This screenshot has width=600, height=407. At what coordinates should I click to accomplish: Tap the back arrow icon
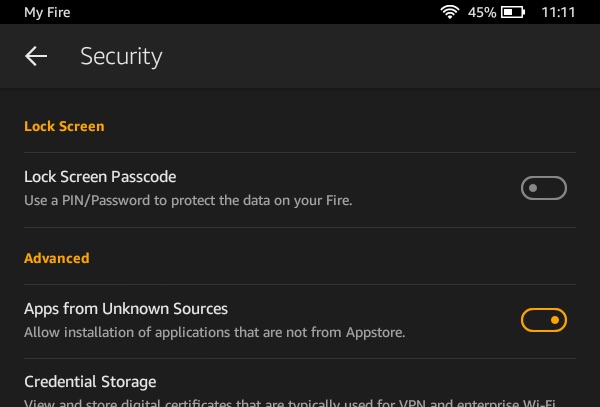tap(36, 56)
